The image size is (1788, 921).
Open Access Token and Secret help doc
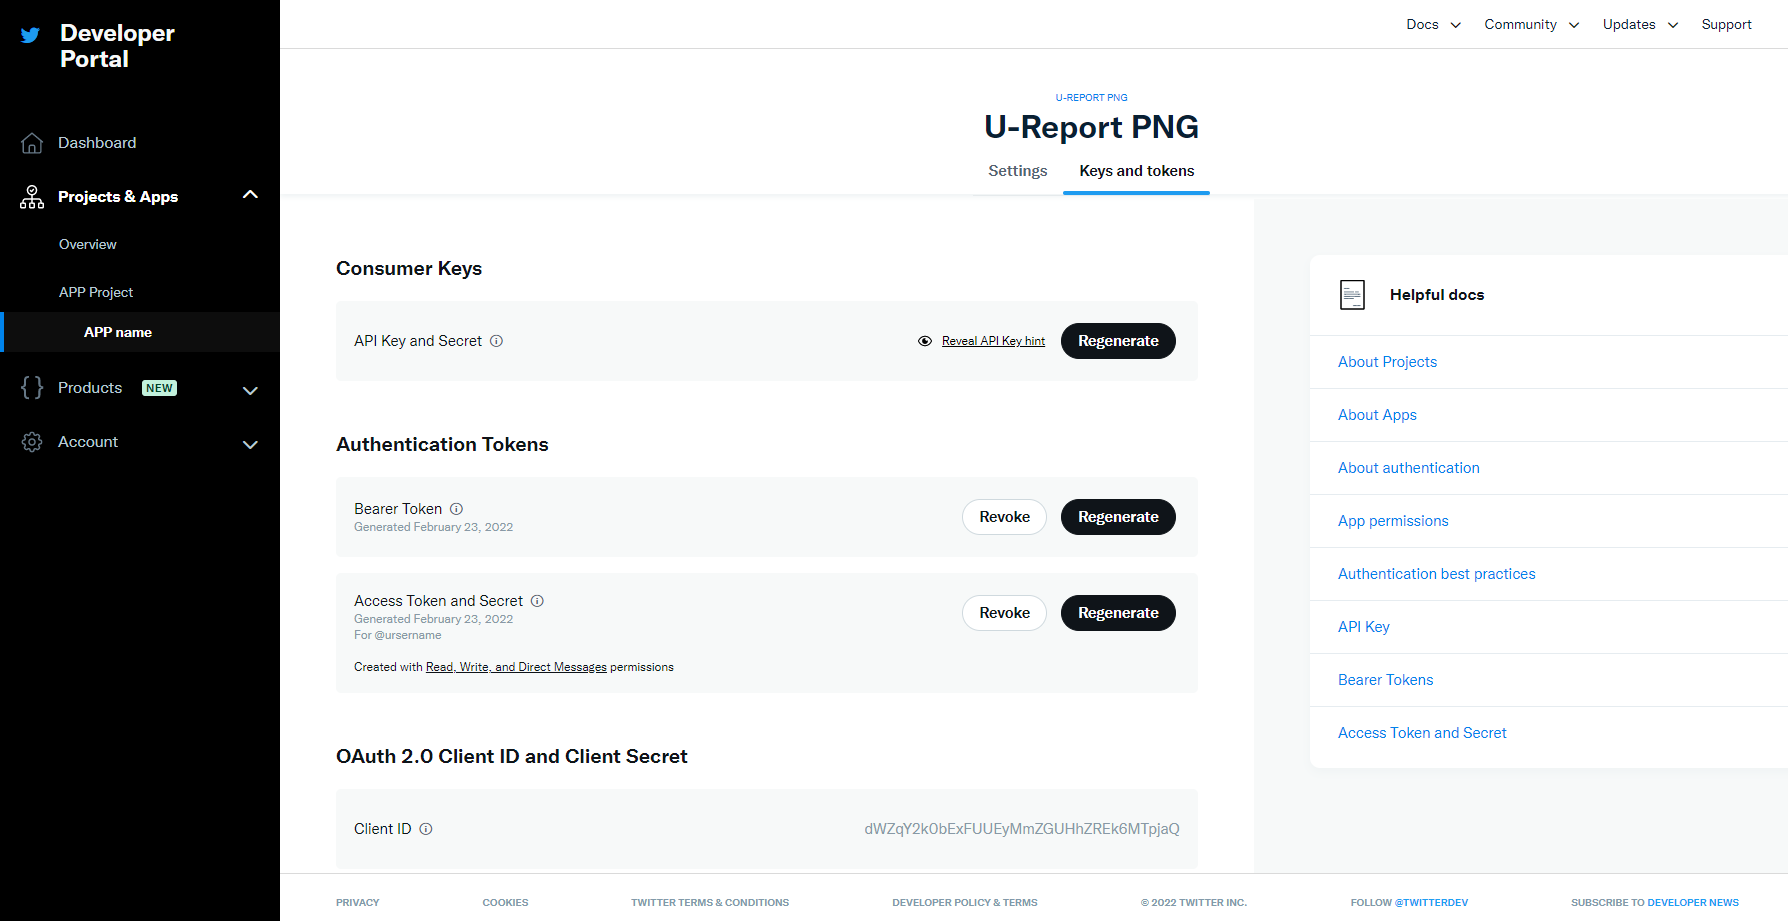pyautogui.click(x=1422, y=733)
